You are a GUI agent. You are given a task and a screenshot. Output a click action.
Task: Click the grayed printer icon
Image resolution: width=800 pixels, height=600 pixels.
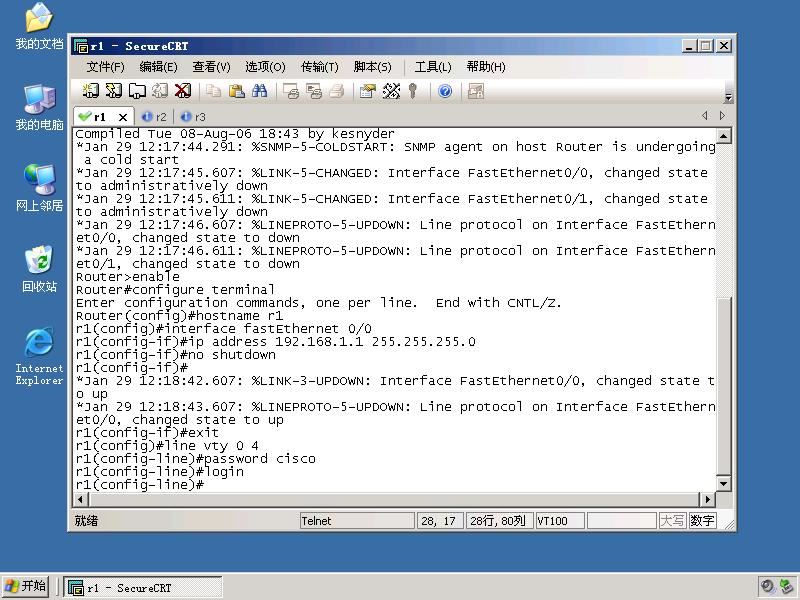click(x=337, y=91)
